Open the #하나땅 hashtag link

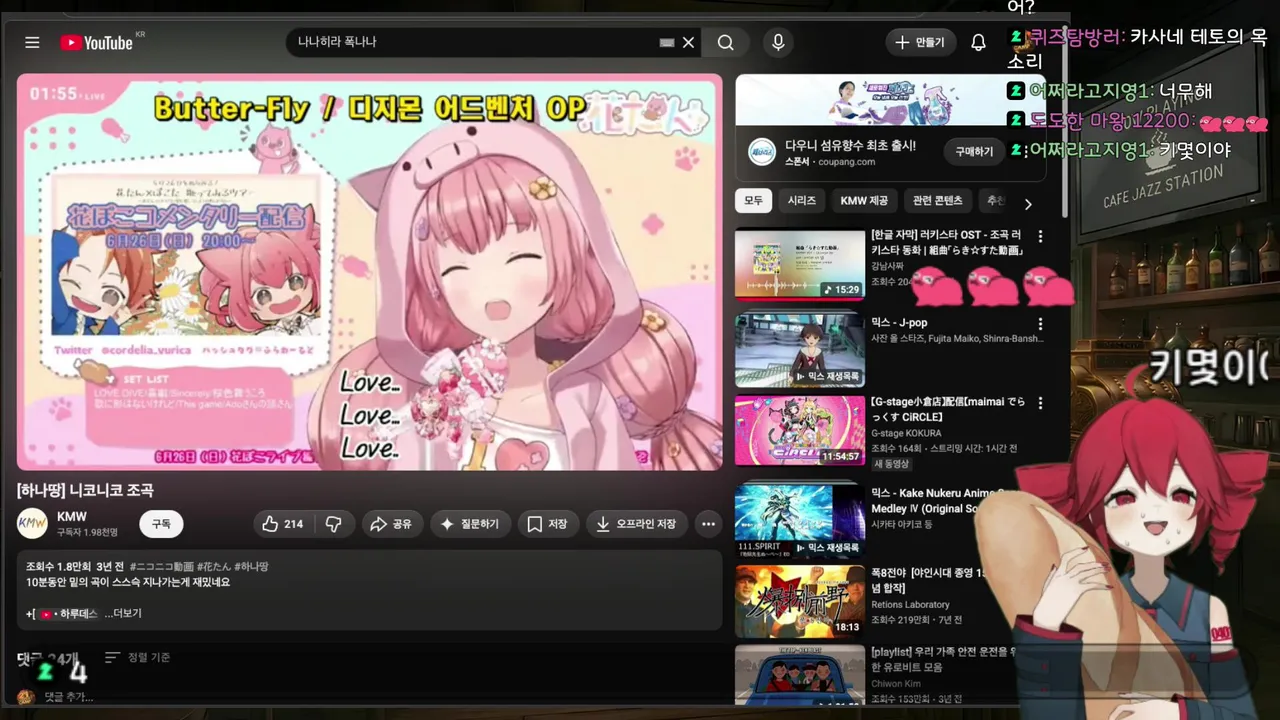tap(252, 567)
